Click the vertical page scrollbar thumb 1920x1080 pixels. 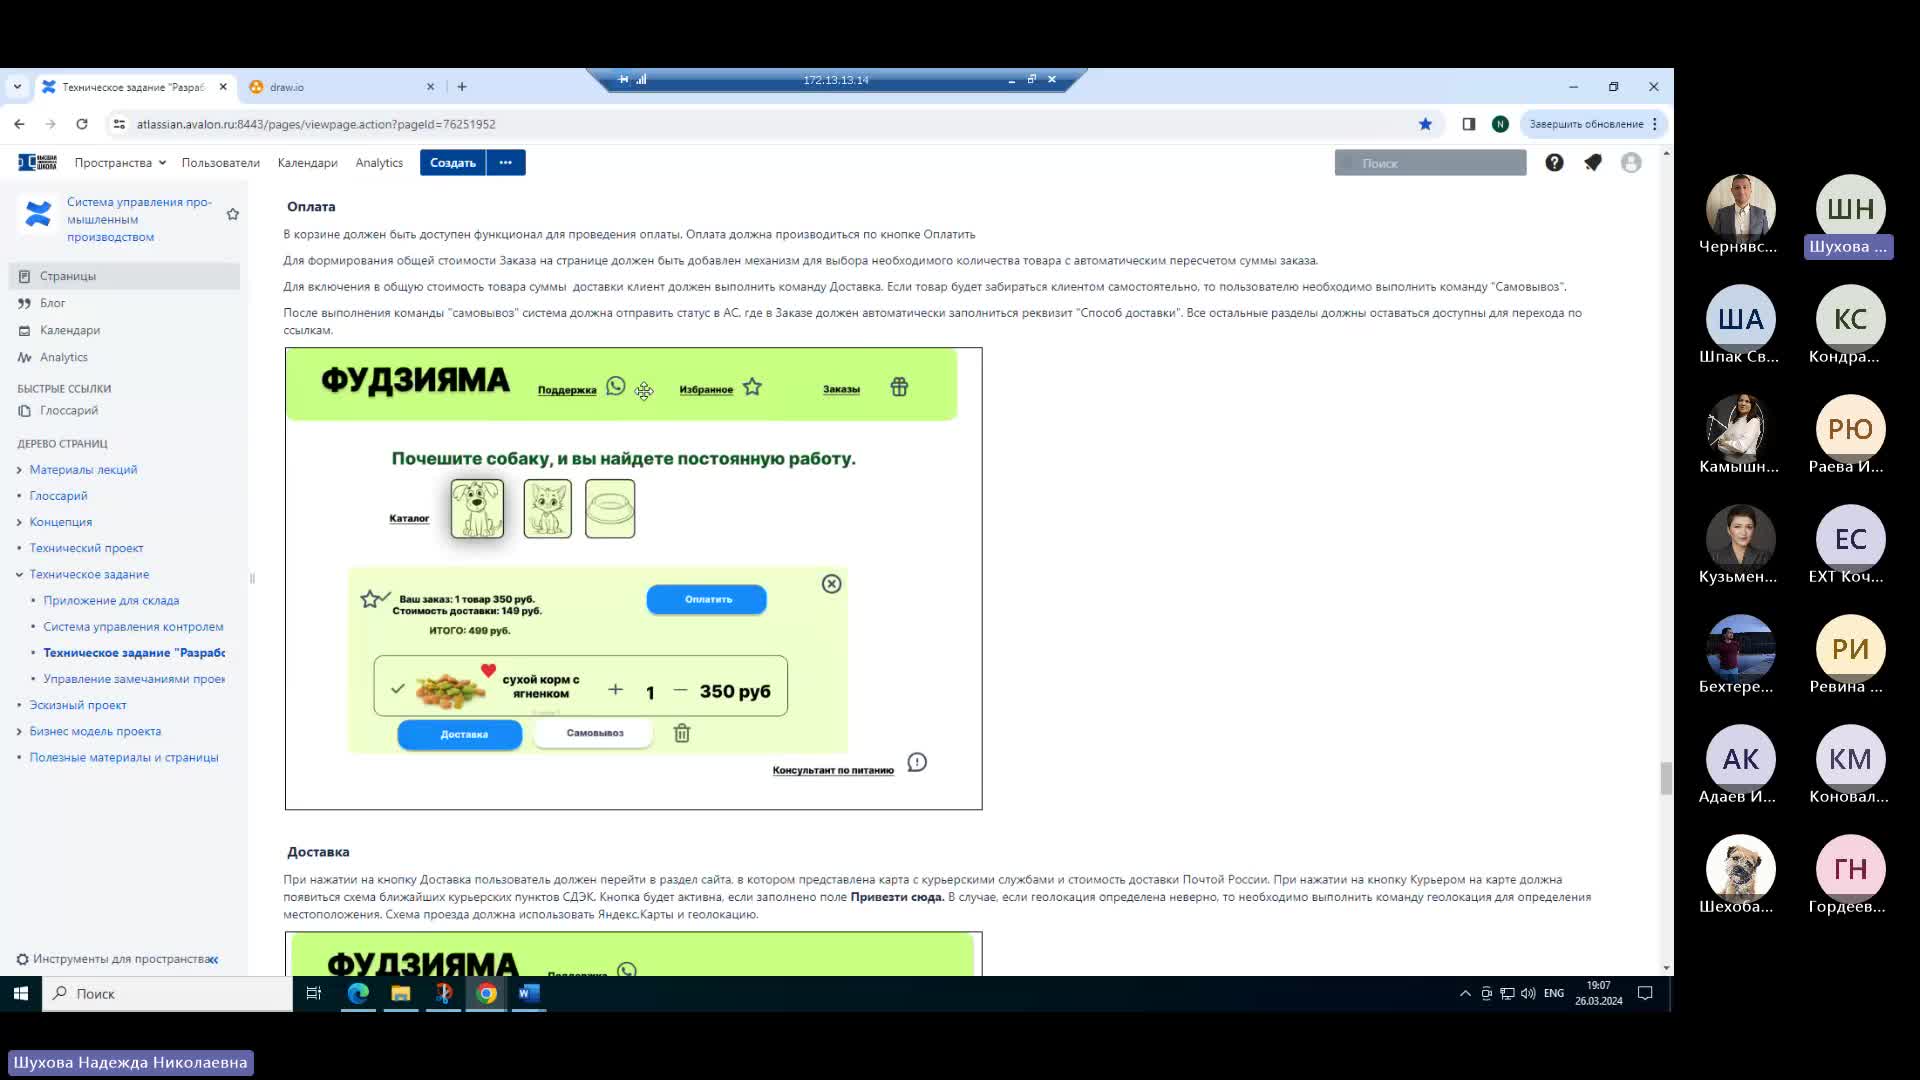pyautogui.click(x=1666, y=778)
